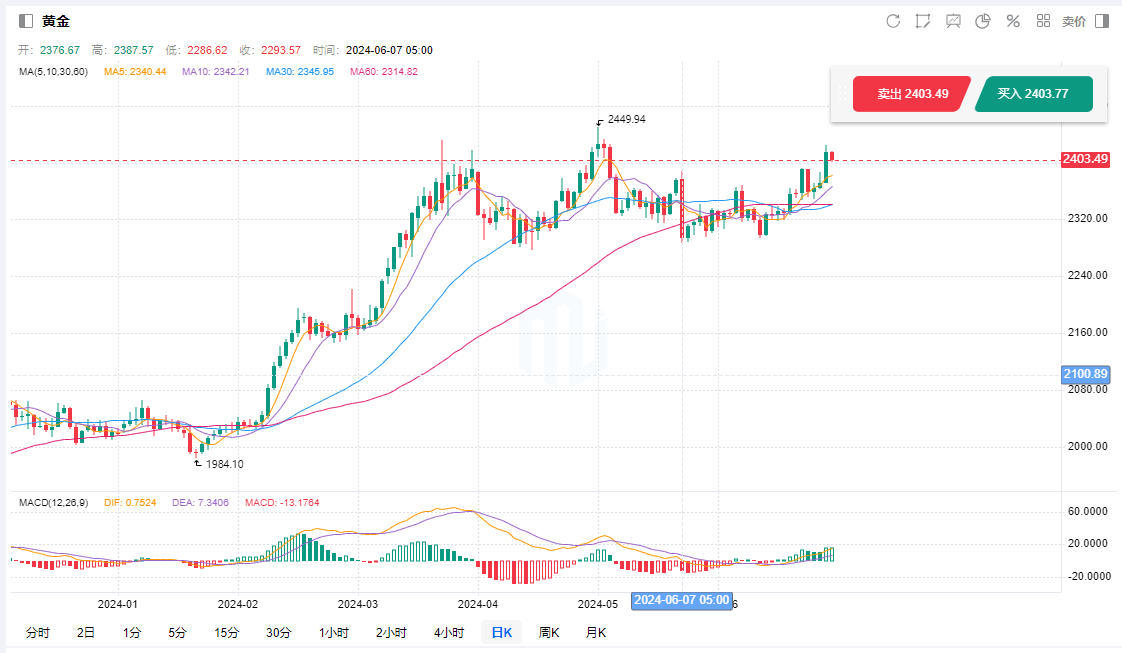Switch to the 周K weekly tab
1122x653 pixels.
[x=549, y=632]
